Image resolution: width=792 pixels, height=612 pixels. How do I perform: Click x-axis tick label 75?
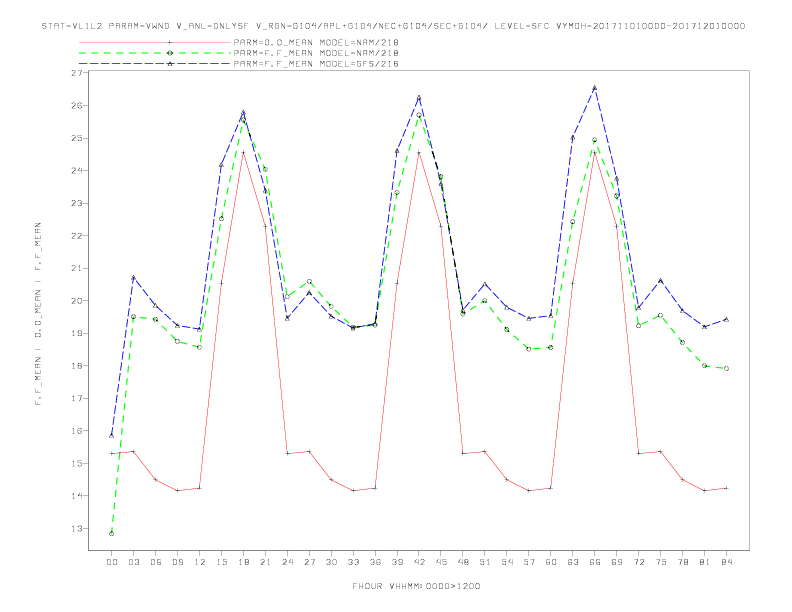pyautogui.click(x=661, y=562)
